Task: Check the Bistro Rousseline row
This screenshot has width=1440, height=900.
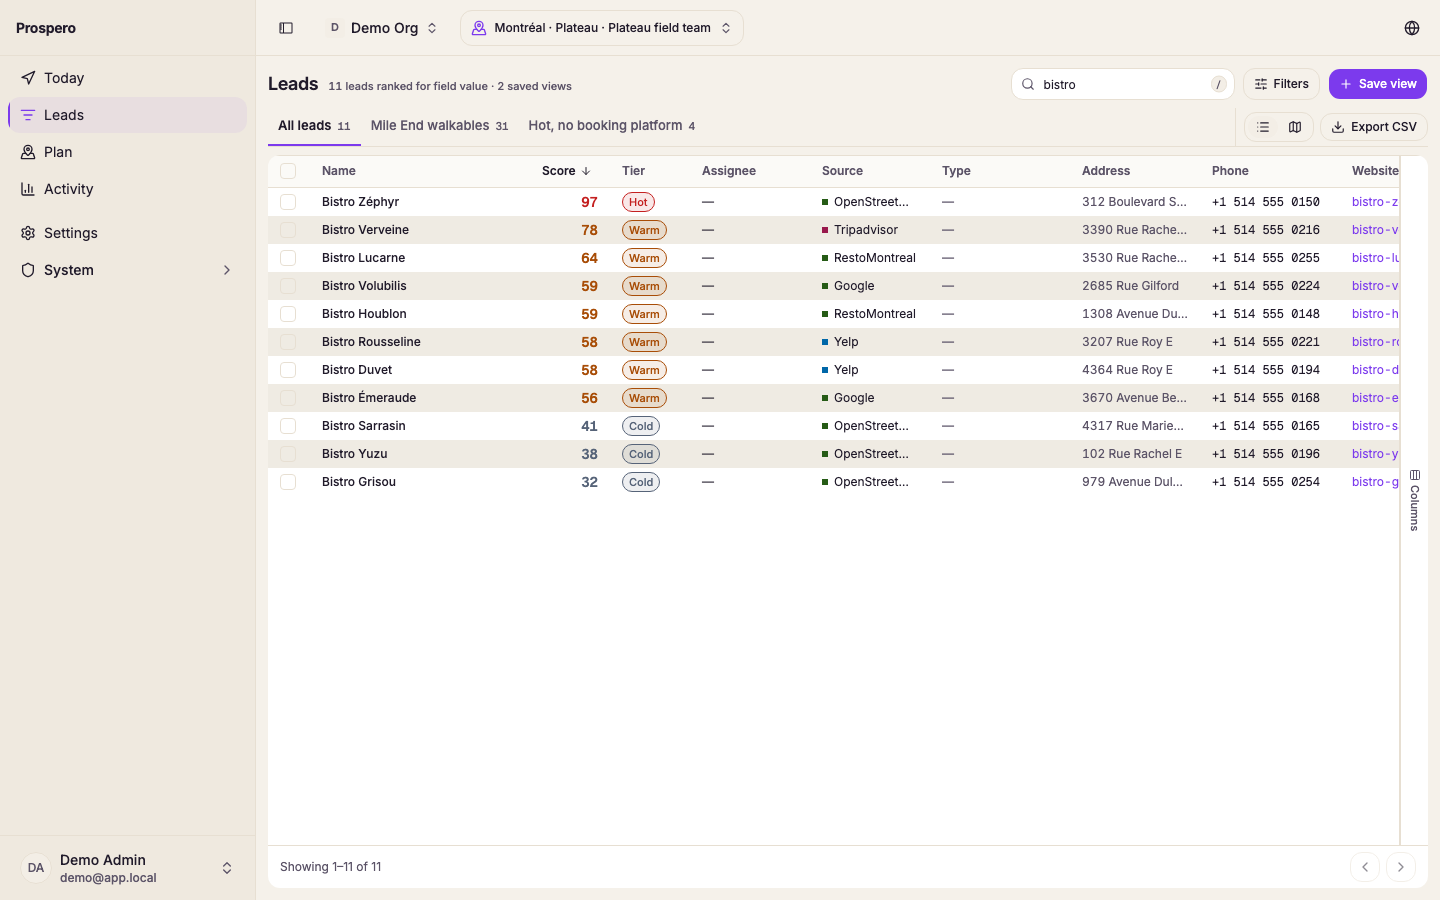Action: coord(288,342)
